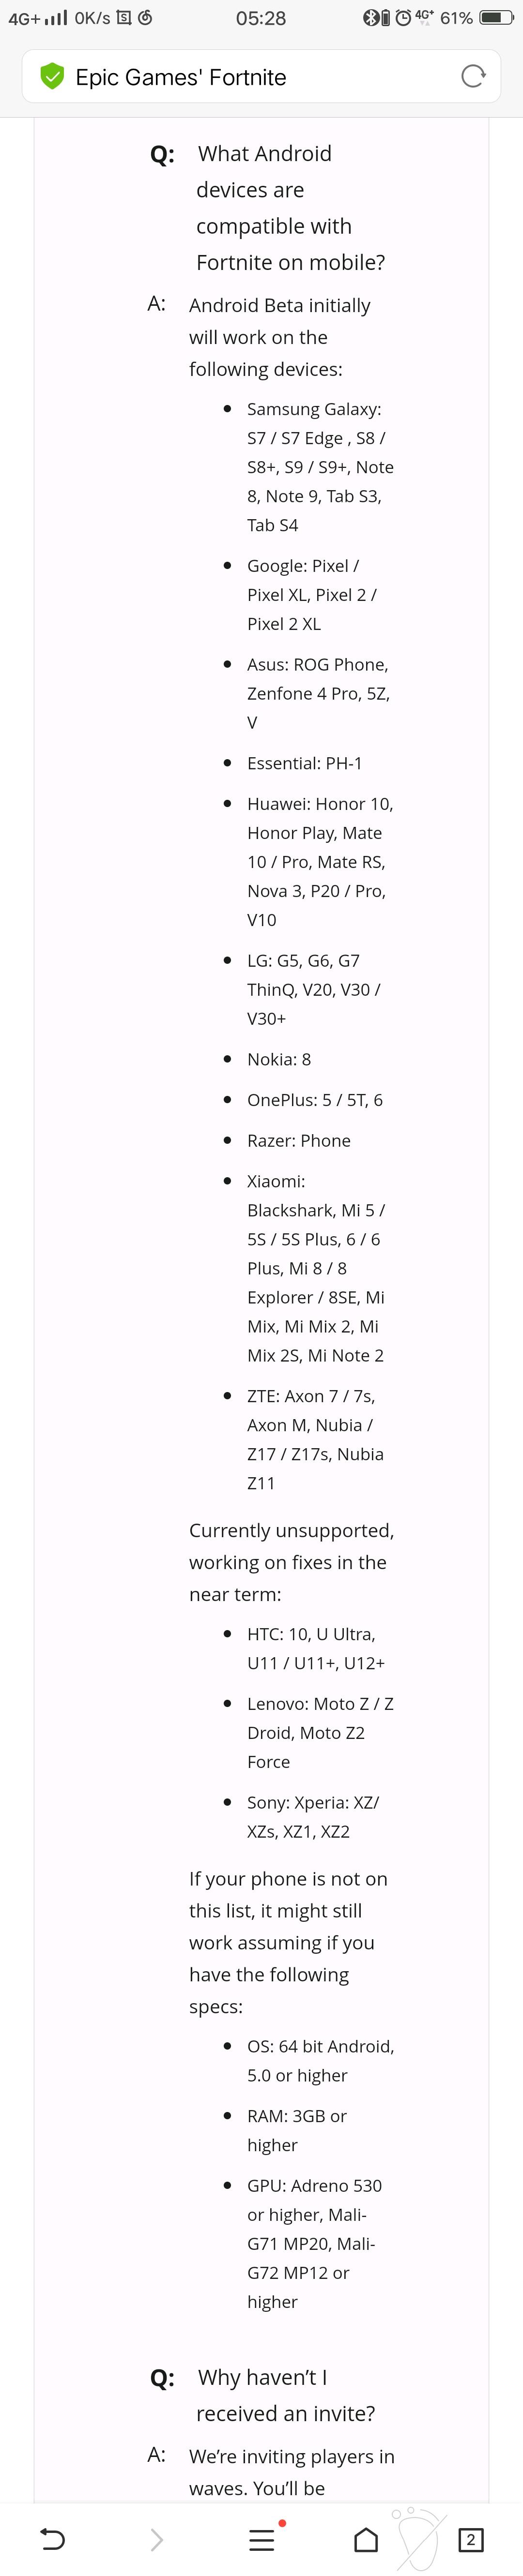523x2576 pixels.
Task: Open the tab switcher showing 2
Action: [470, 2539]
